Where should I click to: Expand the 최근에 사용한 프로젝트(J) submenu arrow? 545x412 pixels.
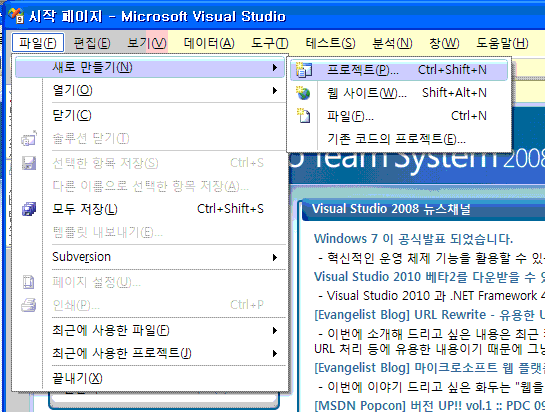point(275,354)
